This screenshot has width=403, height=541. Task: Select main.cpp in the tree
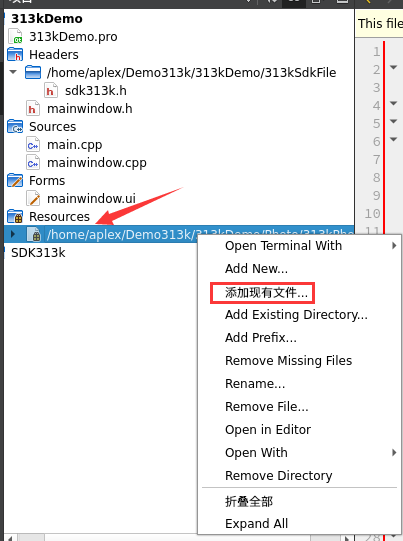pyautogui.click(x=75, y=145)
